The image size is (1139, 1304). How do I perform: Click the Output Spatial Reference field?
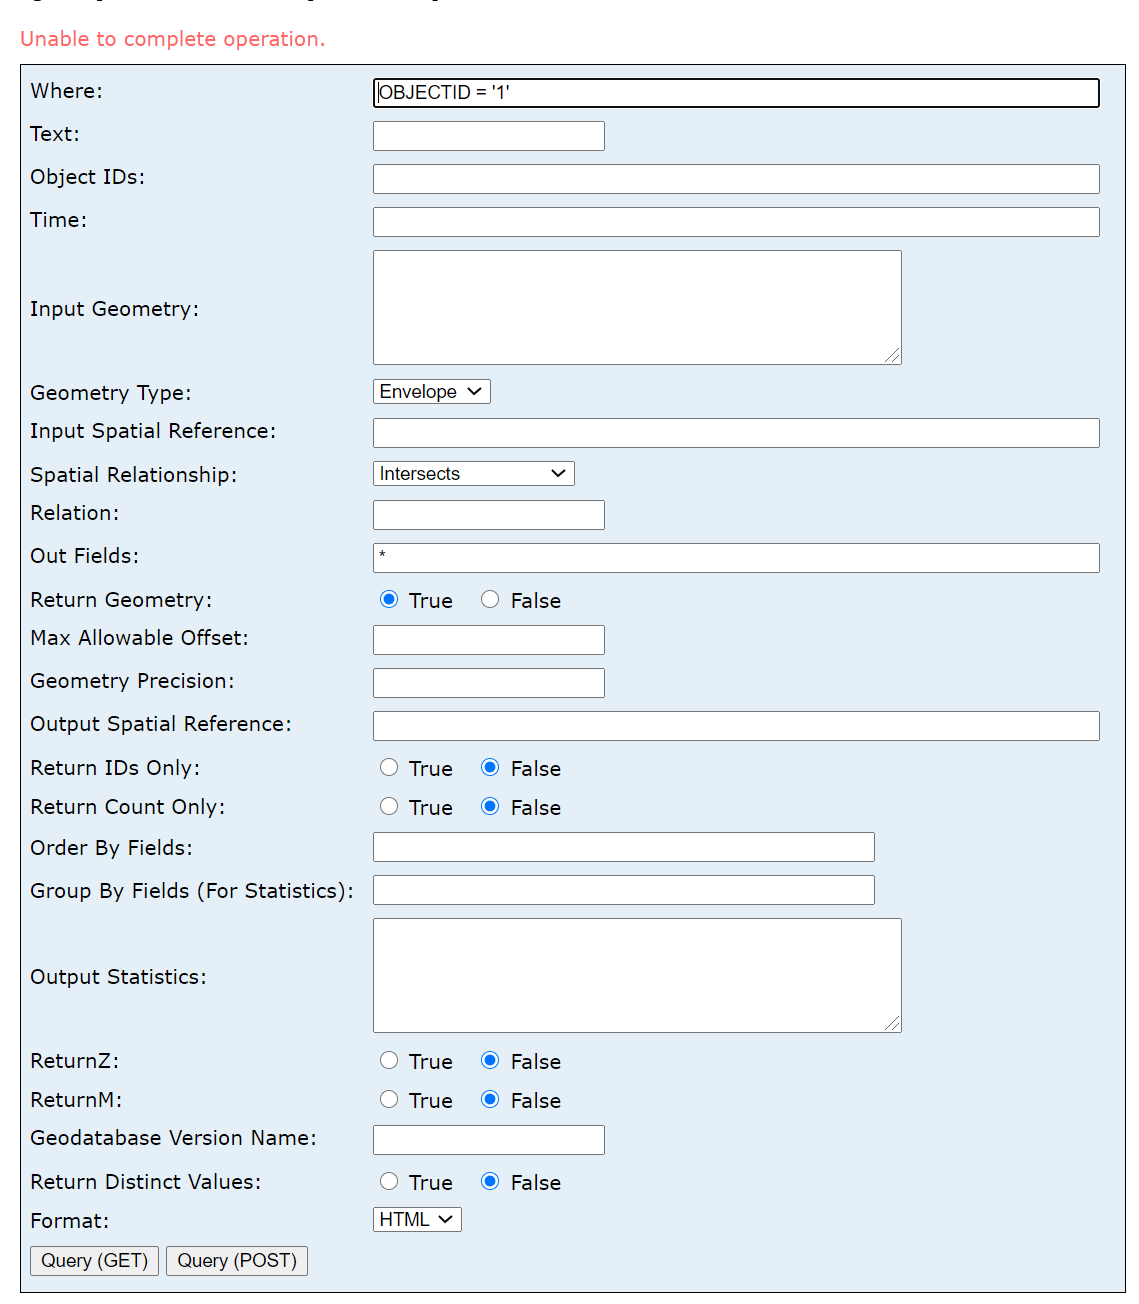click(736, 726)
